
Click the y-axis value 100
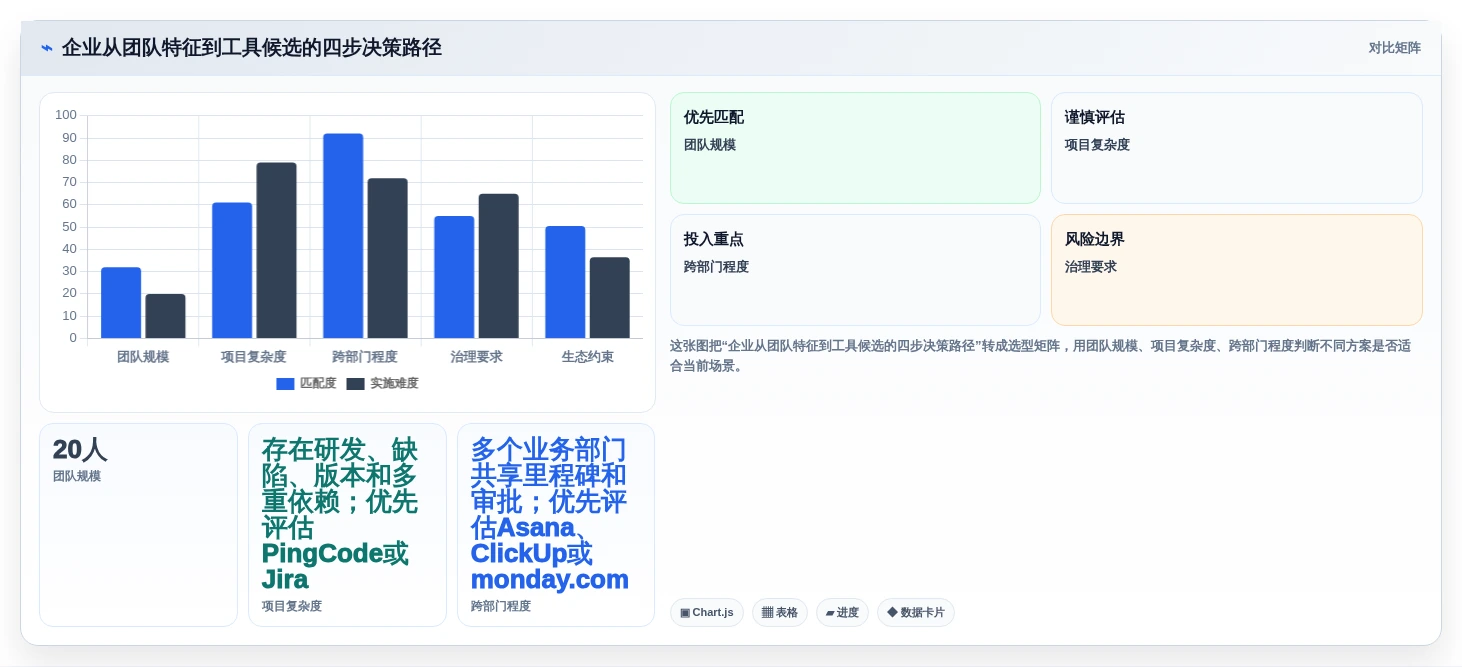(66, 115)
